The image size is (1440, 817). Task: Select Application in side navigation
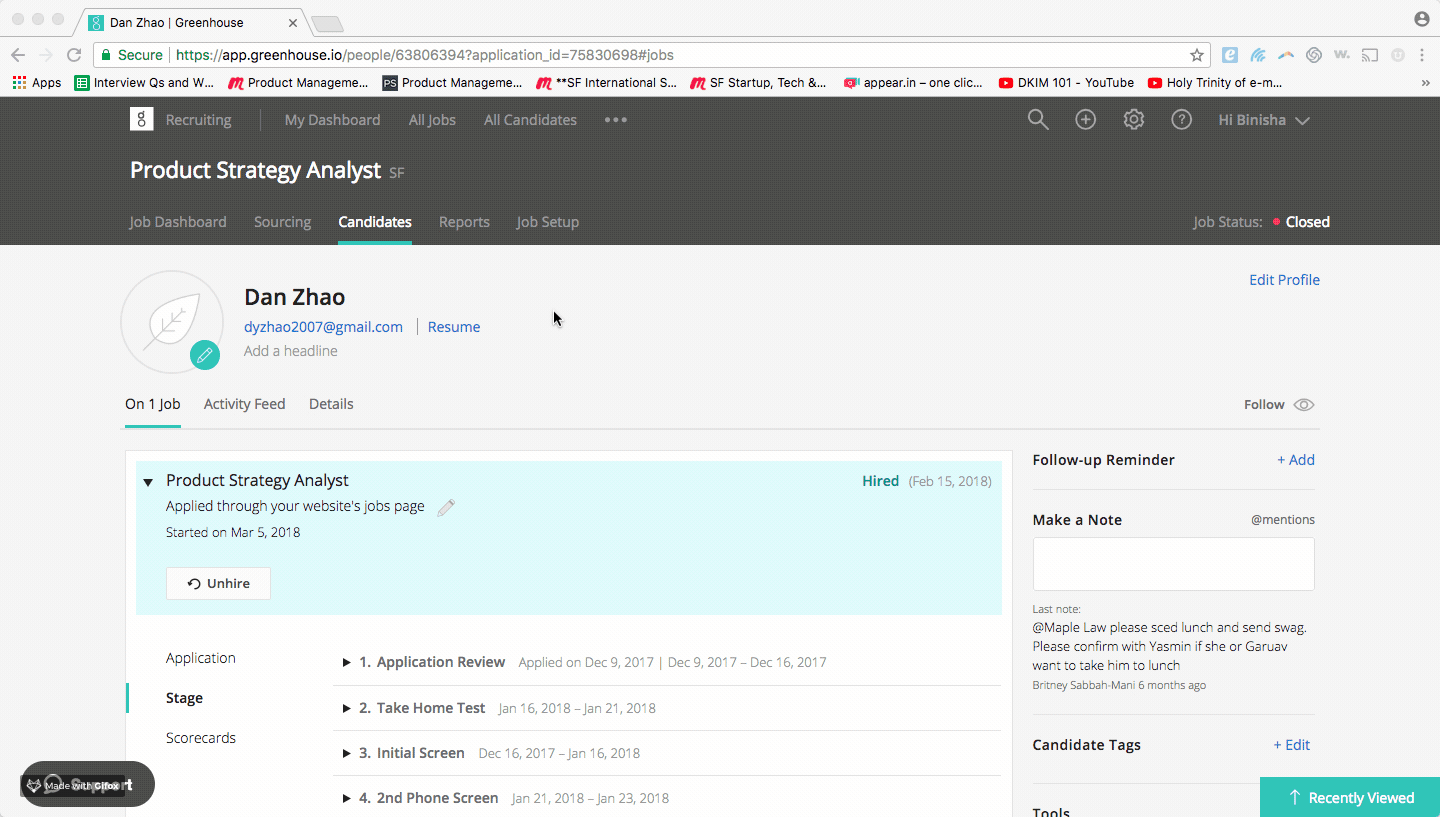[200, 658]
